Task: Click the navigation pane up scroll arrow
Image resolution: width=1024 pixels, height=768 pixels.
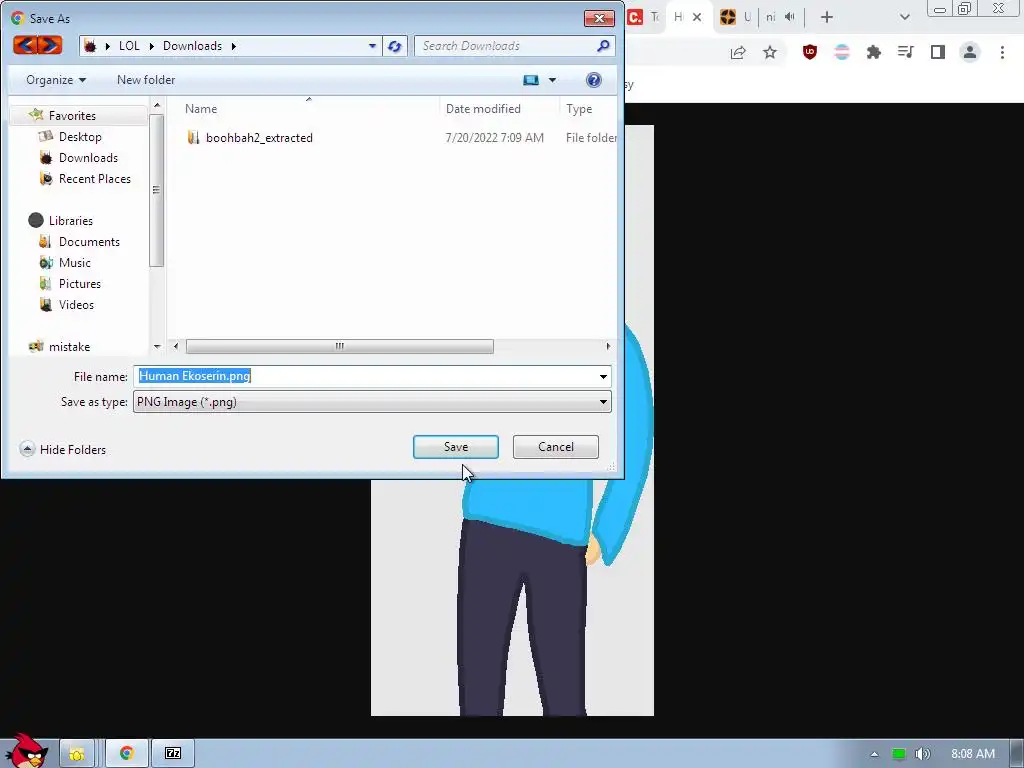Action: (157, 105)
